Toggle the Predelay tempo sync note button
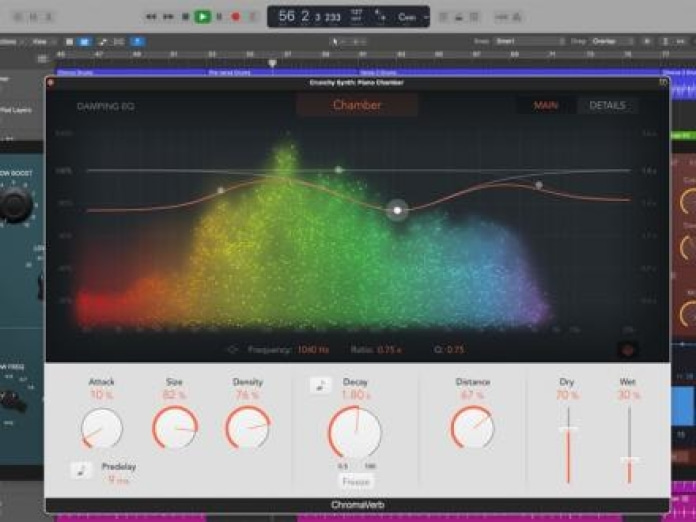 pos(82,471)
